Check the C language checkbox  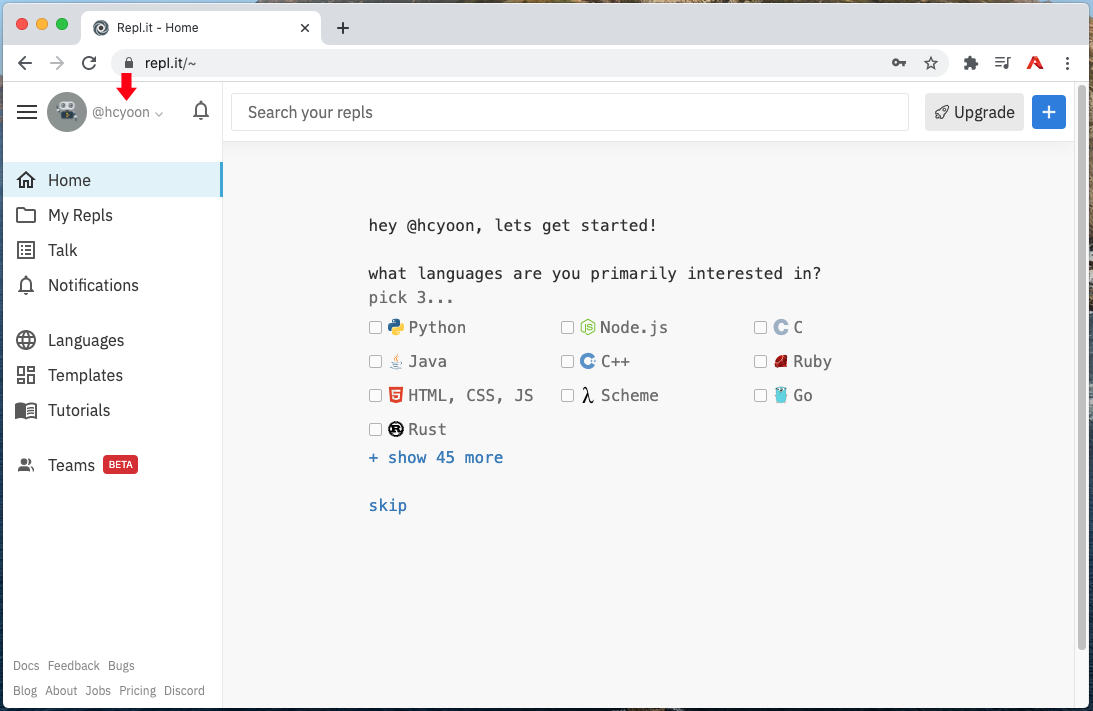click(x=760, y=328)
